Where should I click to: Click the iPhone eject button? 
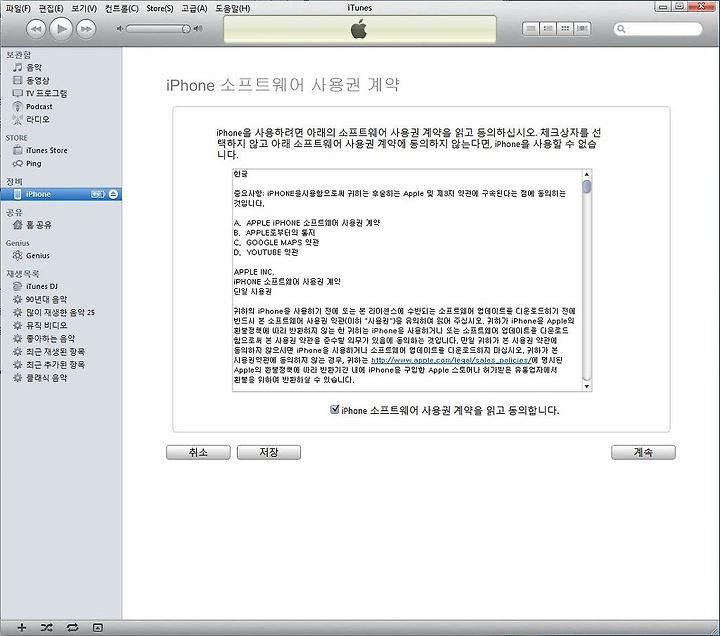[113, 194]
